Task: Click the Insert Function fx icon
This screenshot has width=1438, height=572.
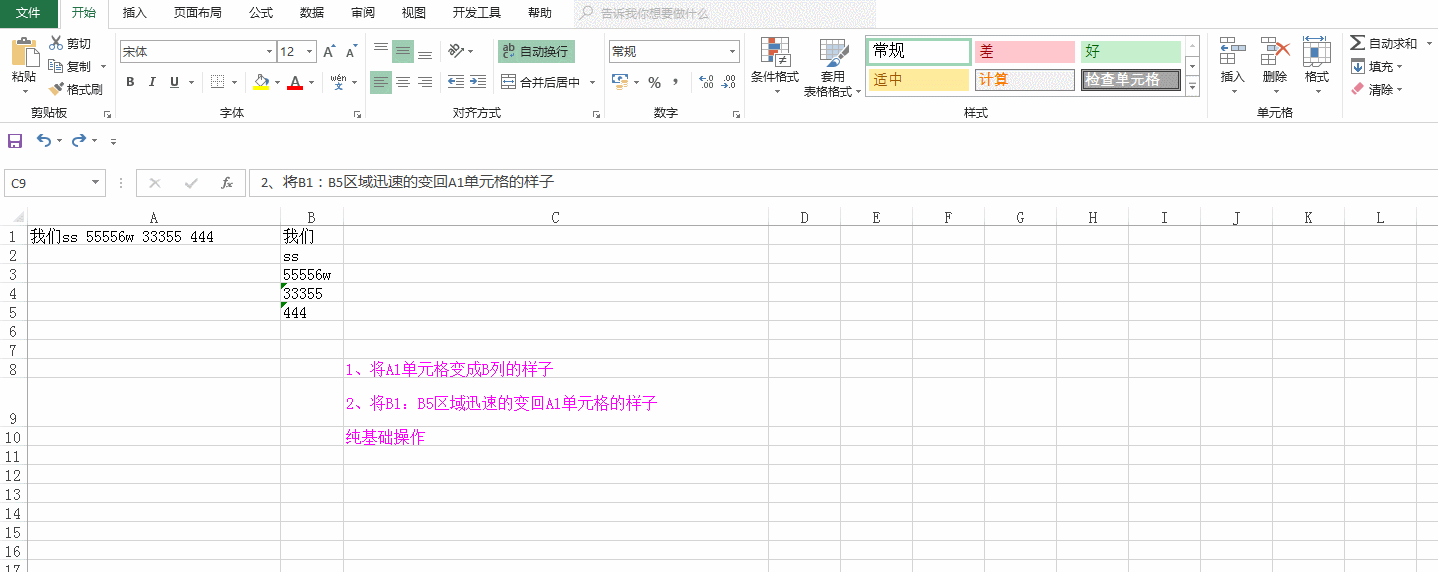Action: (227, 183)
